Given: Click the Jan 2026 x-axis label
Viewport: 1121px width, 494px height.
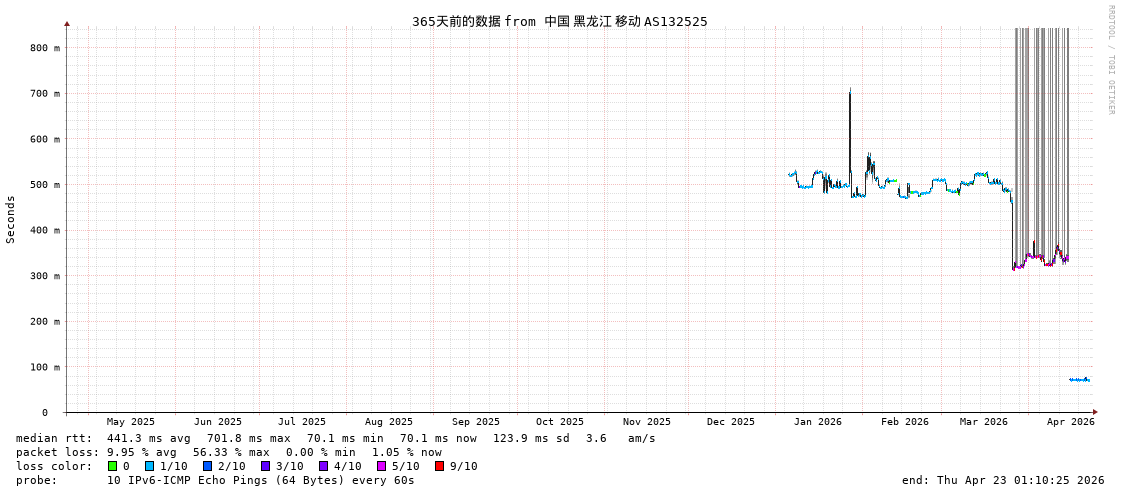Looking at the screenshot, I should [817, 422].
